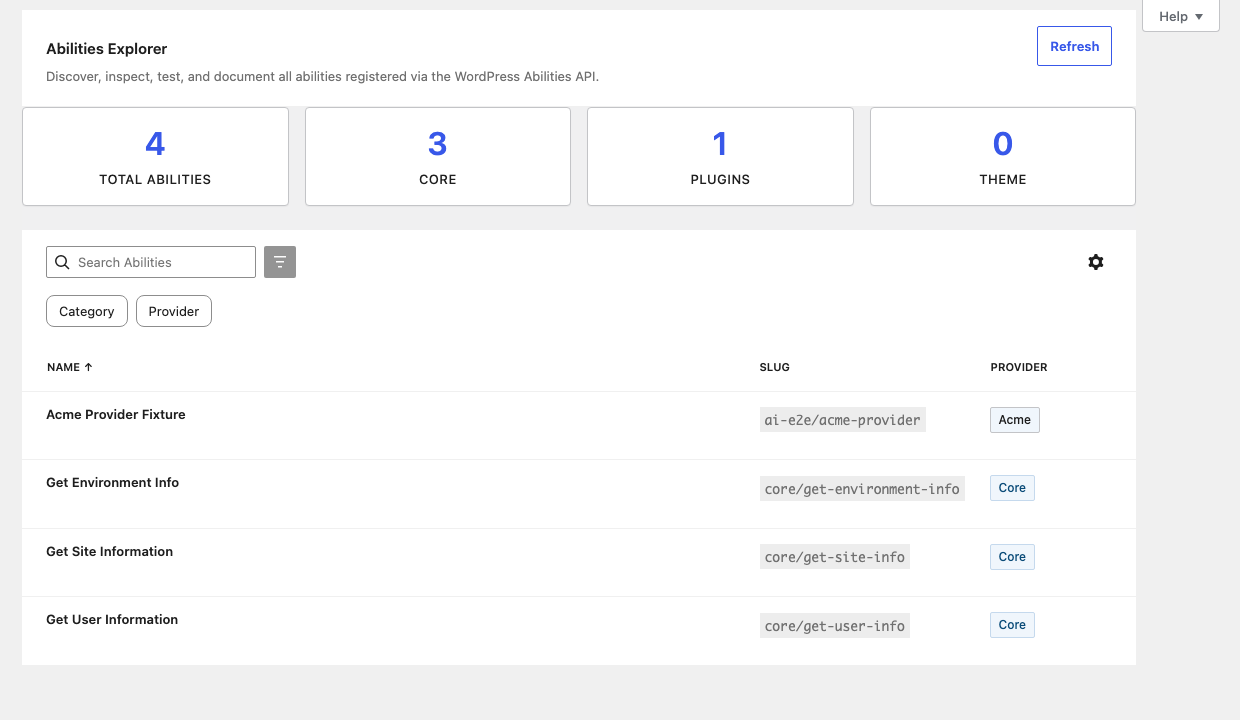The width and height of the screenshot is (1240, 720).
Task: Click the magnifier icon in Search Abilities
Action: pyautogui.click(x=62, y=262)
